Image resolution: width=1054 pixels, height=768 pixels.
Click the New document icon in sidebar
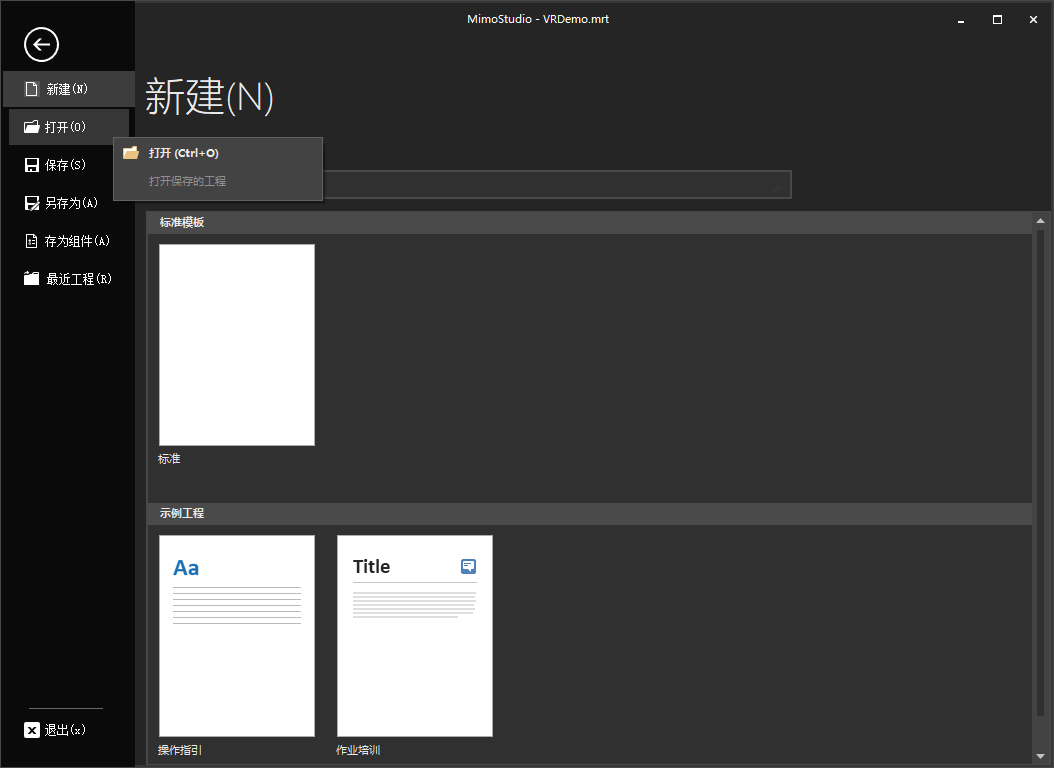[31, 89]
